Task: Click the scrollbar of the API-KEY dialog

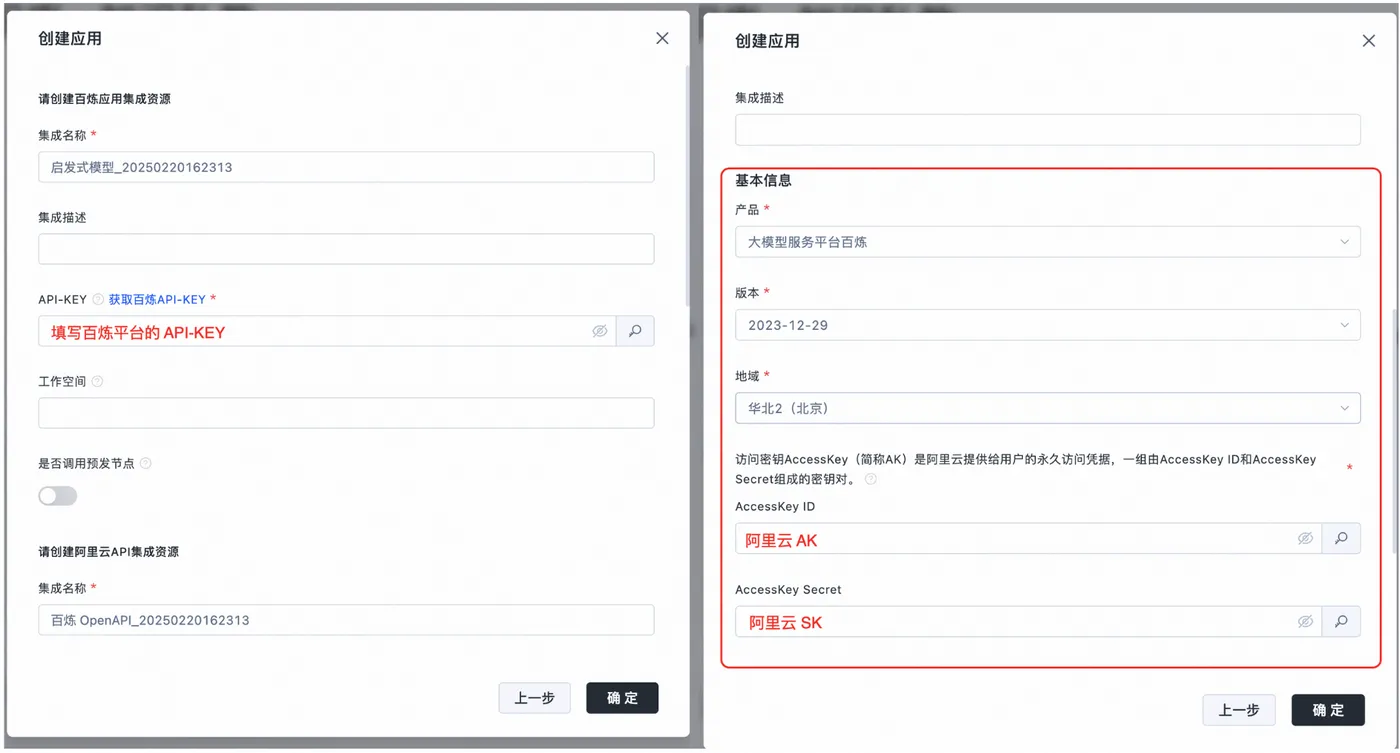Action: [686, 185]
